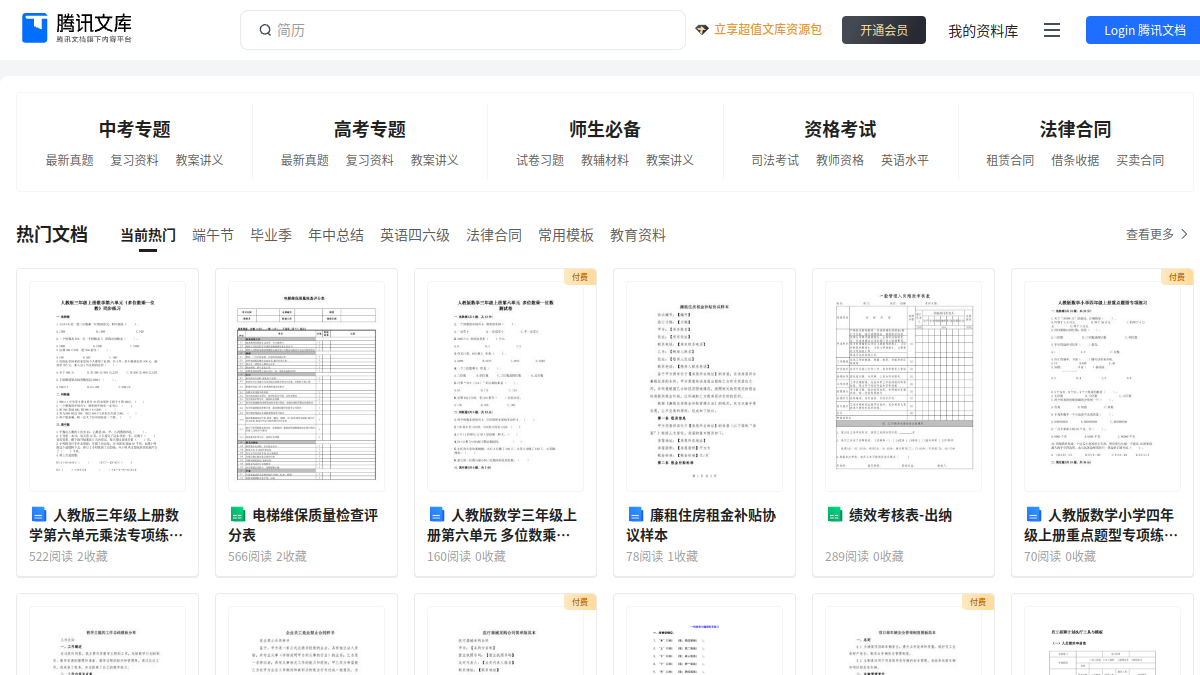The image size is (1200, 675).
Task: Click 买卖合同 link
Action: 1140,160
